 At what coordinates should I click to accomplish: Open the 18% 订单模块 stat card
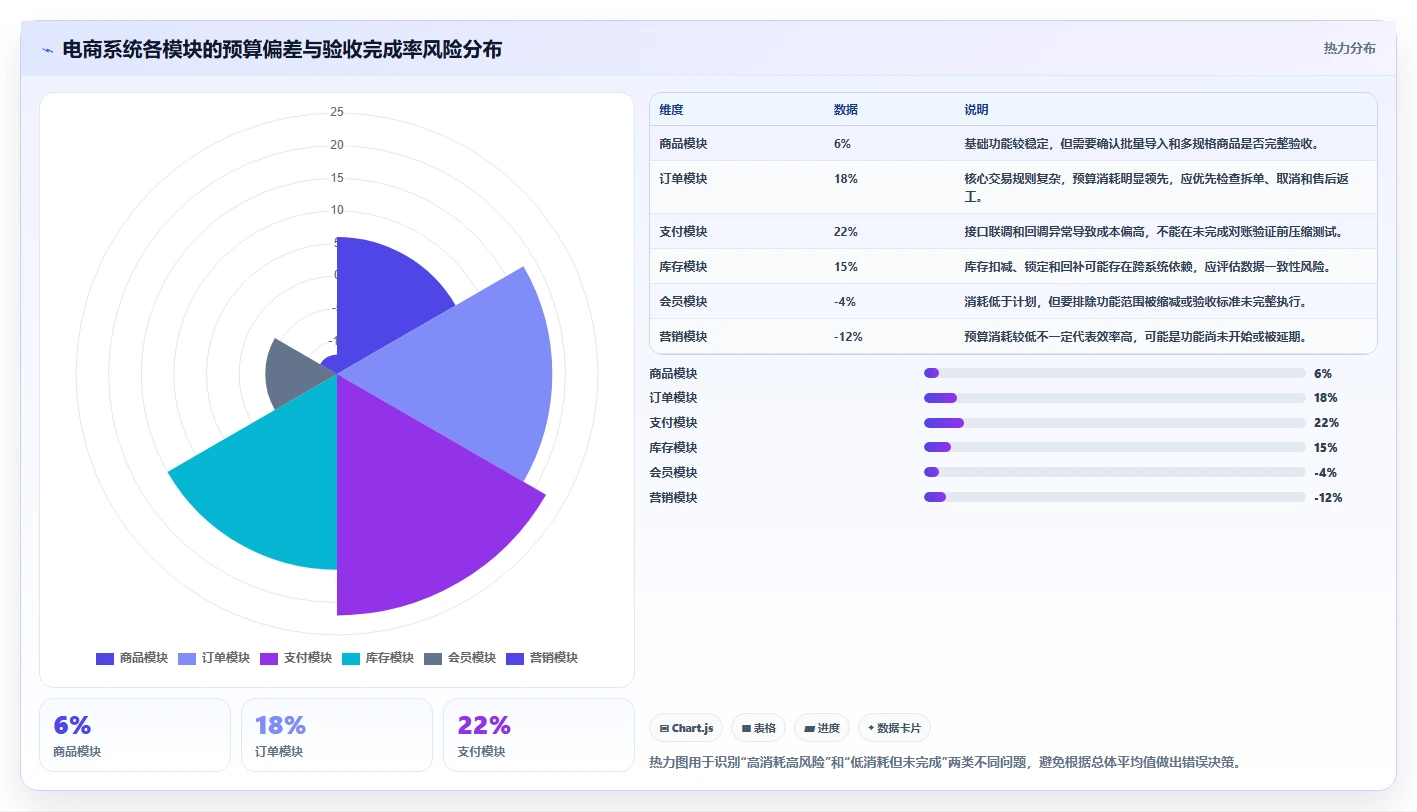tap(337, 735)
